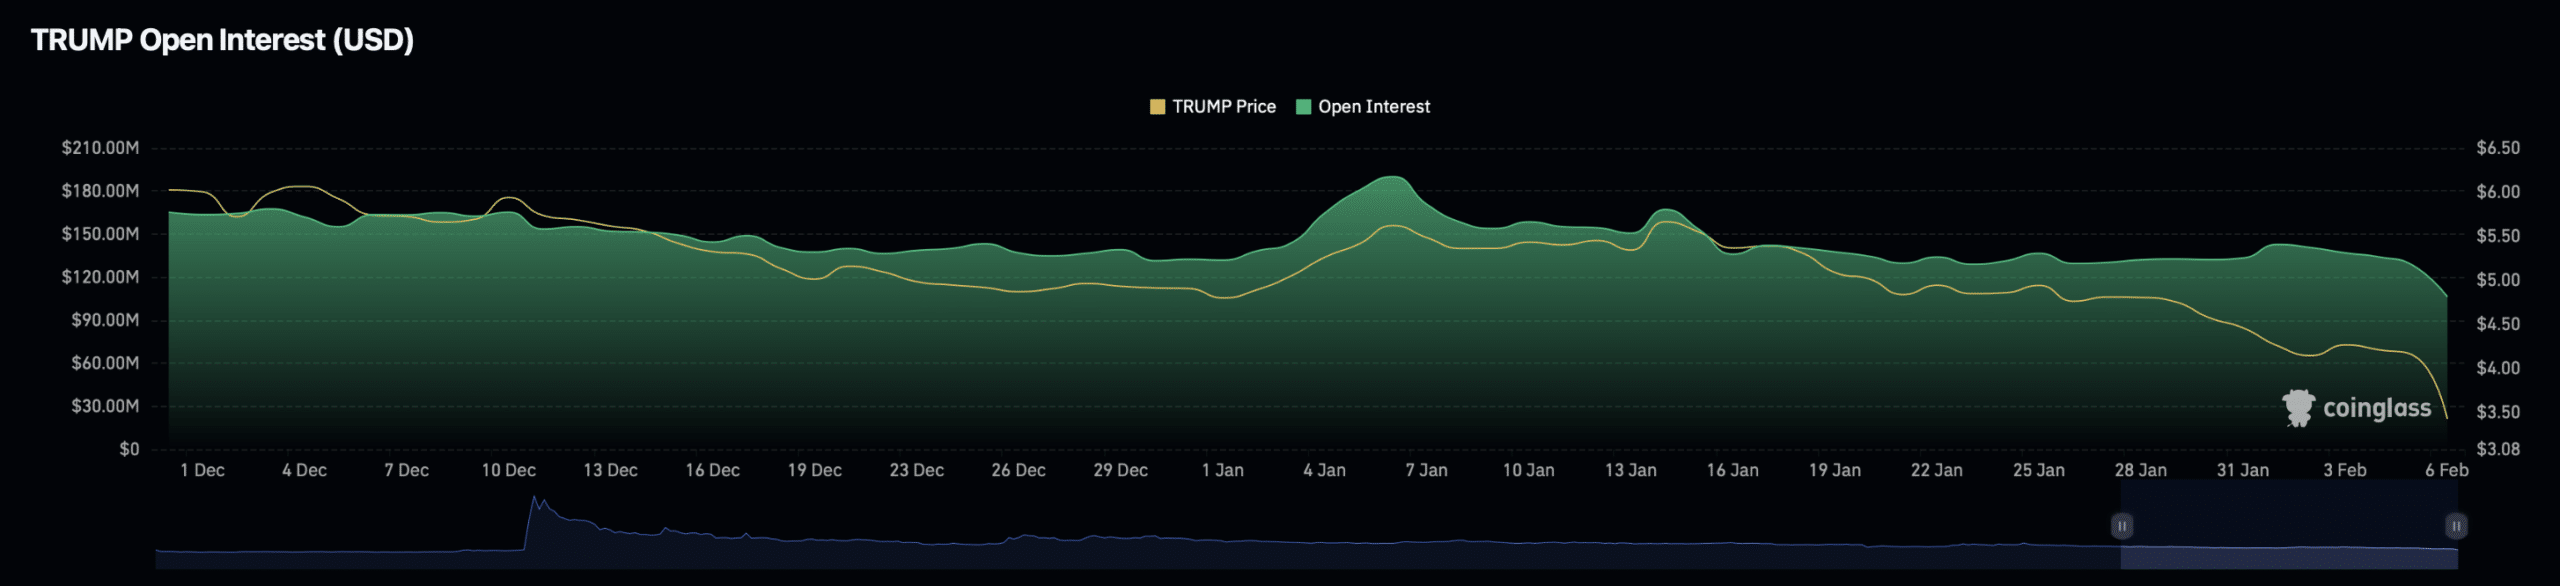Click the green Open Interest legend swatch
2560x586 pixels.
pyautogui.click(x=1303, y=107)
